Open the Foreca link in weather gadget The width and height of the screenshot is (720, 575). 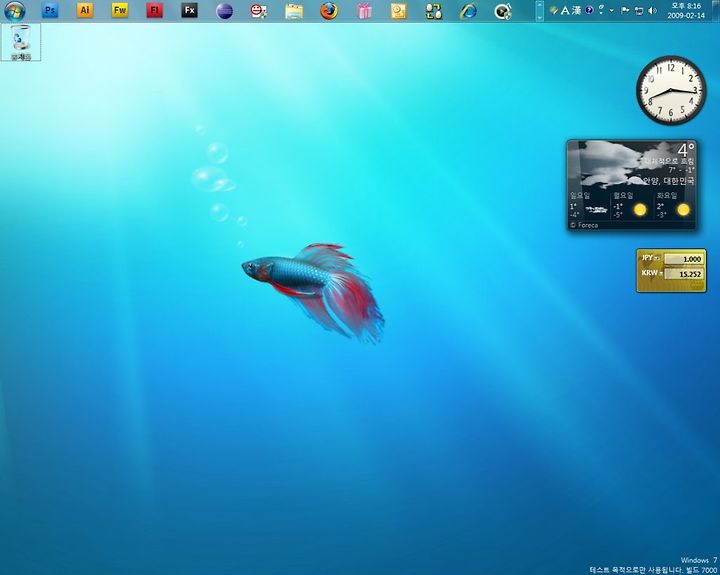pyautogui.click(x=584, y=225)
